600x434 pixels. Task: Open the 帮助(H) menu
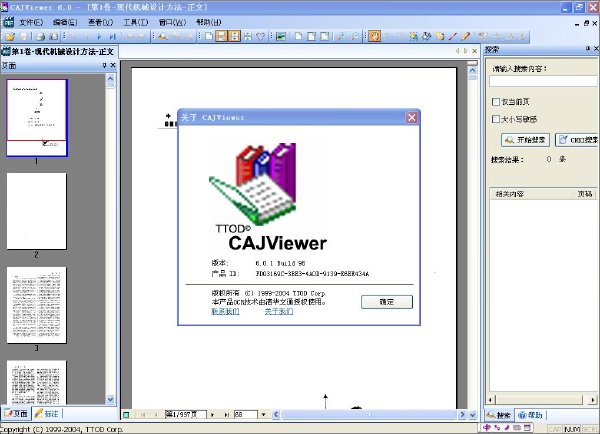coord(209,23)
